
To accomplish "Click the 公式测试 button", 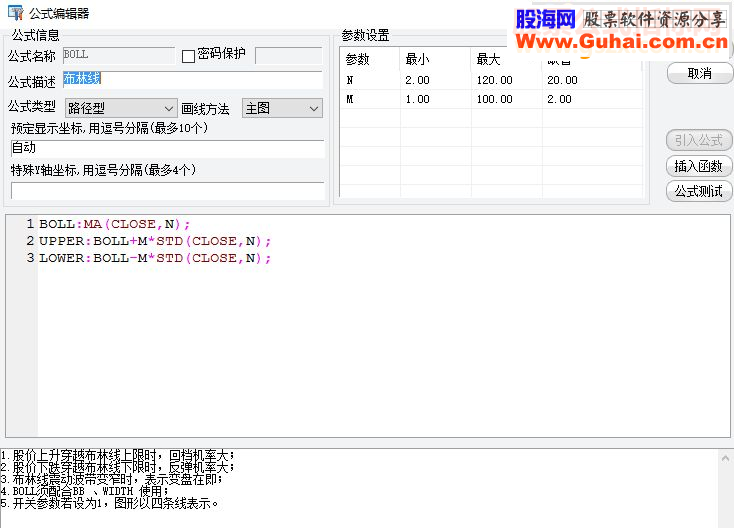I will click(x=699, y=191).
